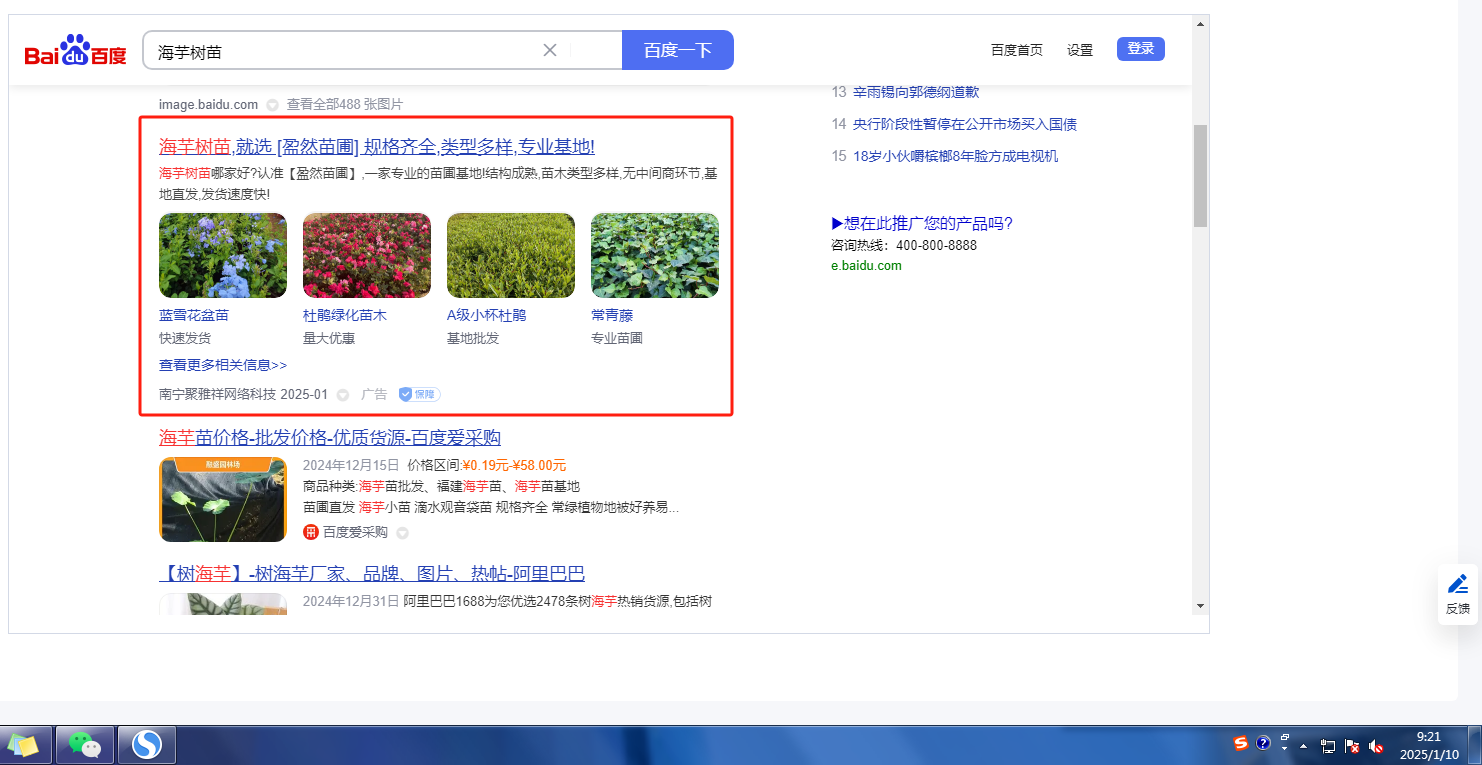Expand dropdown arrow beside 百度爱采购 source
Viewport: 1482px width, 765px height.
coord(403,533)
